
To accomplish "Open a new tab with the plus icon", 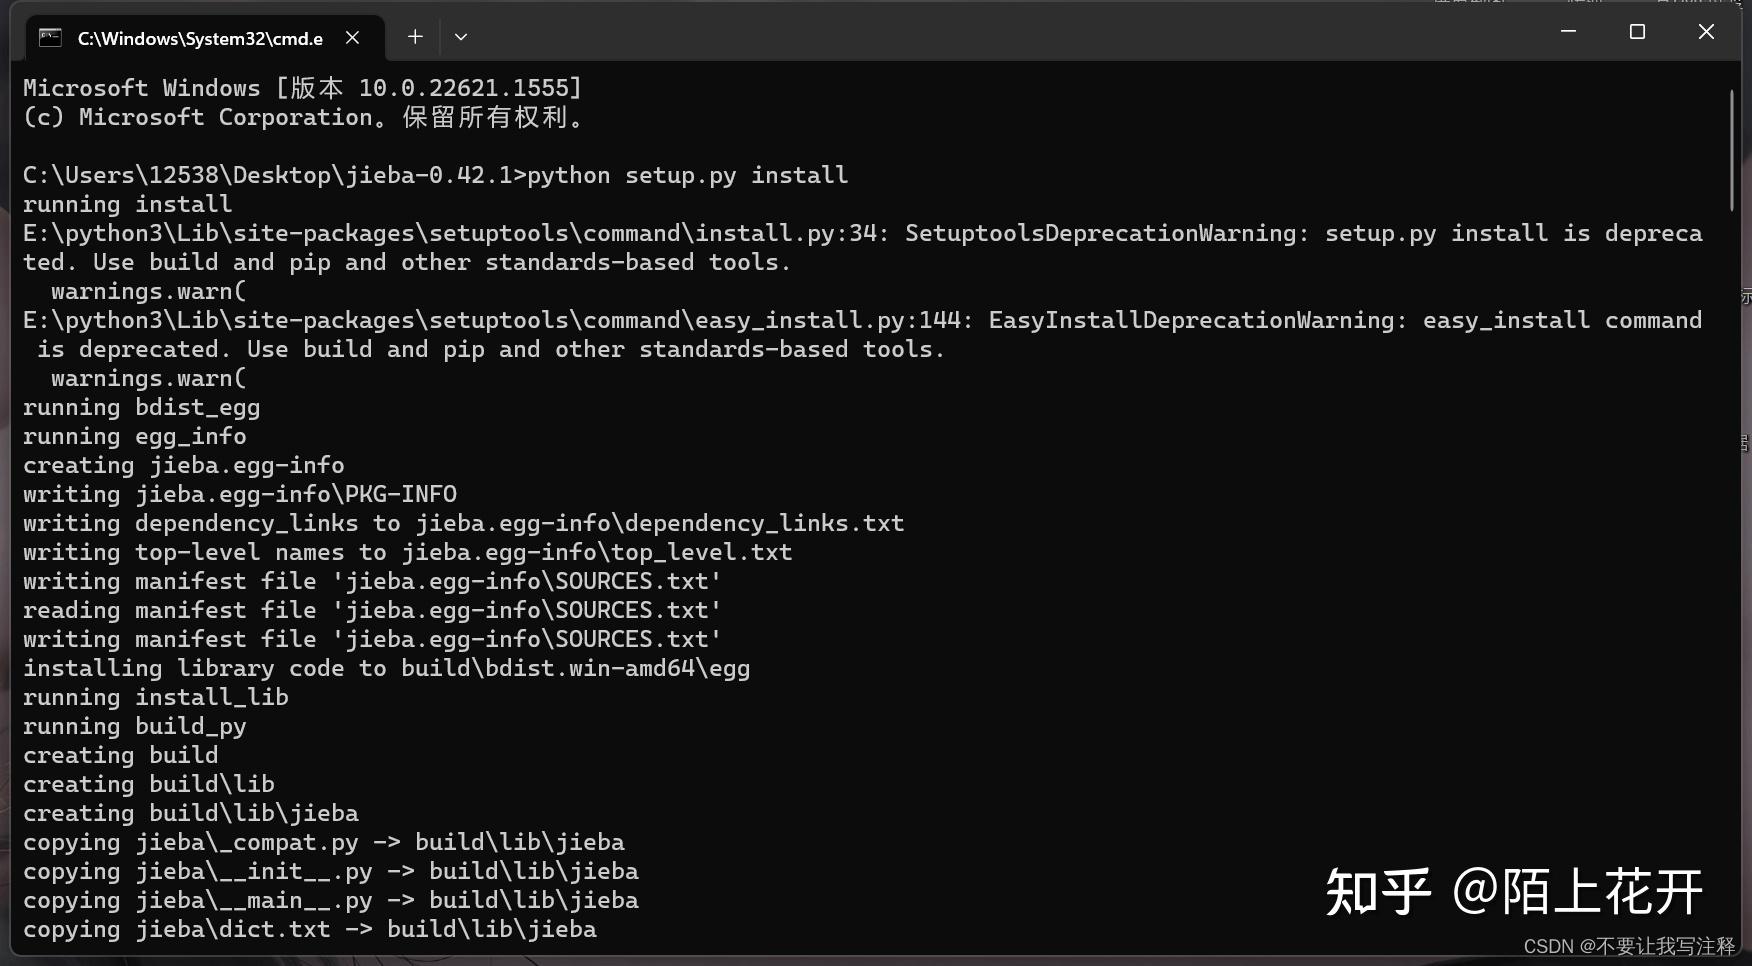I will (414, 37).
